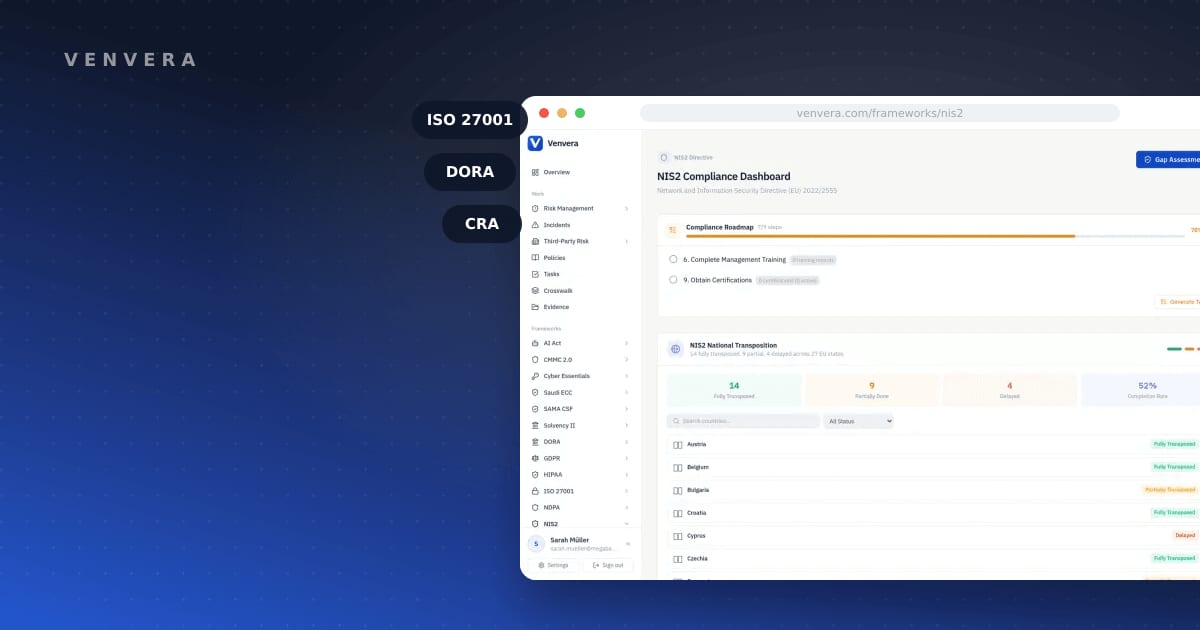Mark step 9 Obtain Certifications circle
The image size is (1200, 630).
pos(673,280)
